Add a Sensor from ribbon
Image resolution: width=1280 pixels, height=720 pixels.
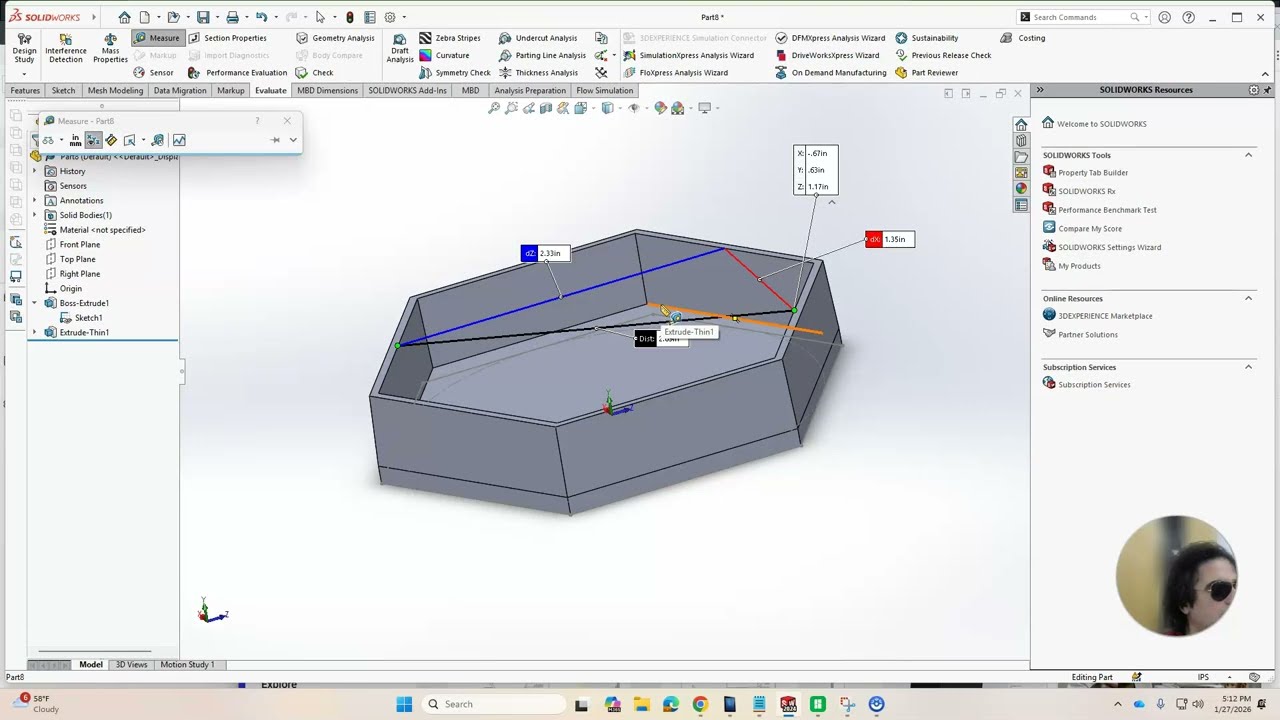click(x=153, y=73)
